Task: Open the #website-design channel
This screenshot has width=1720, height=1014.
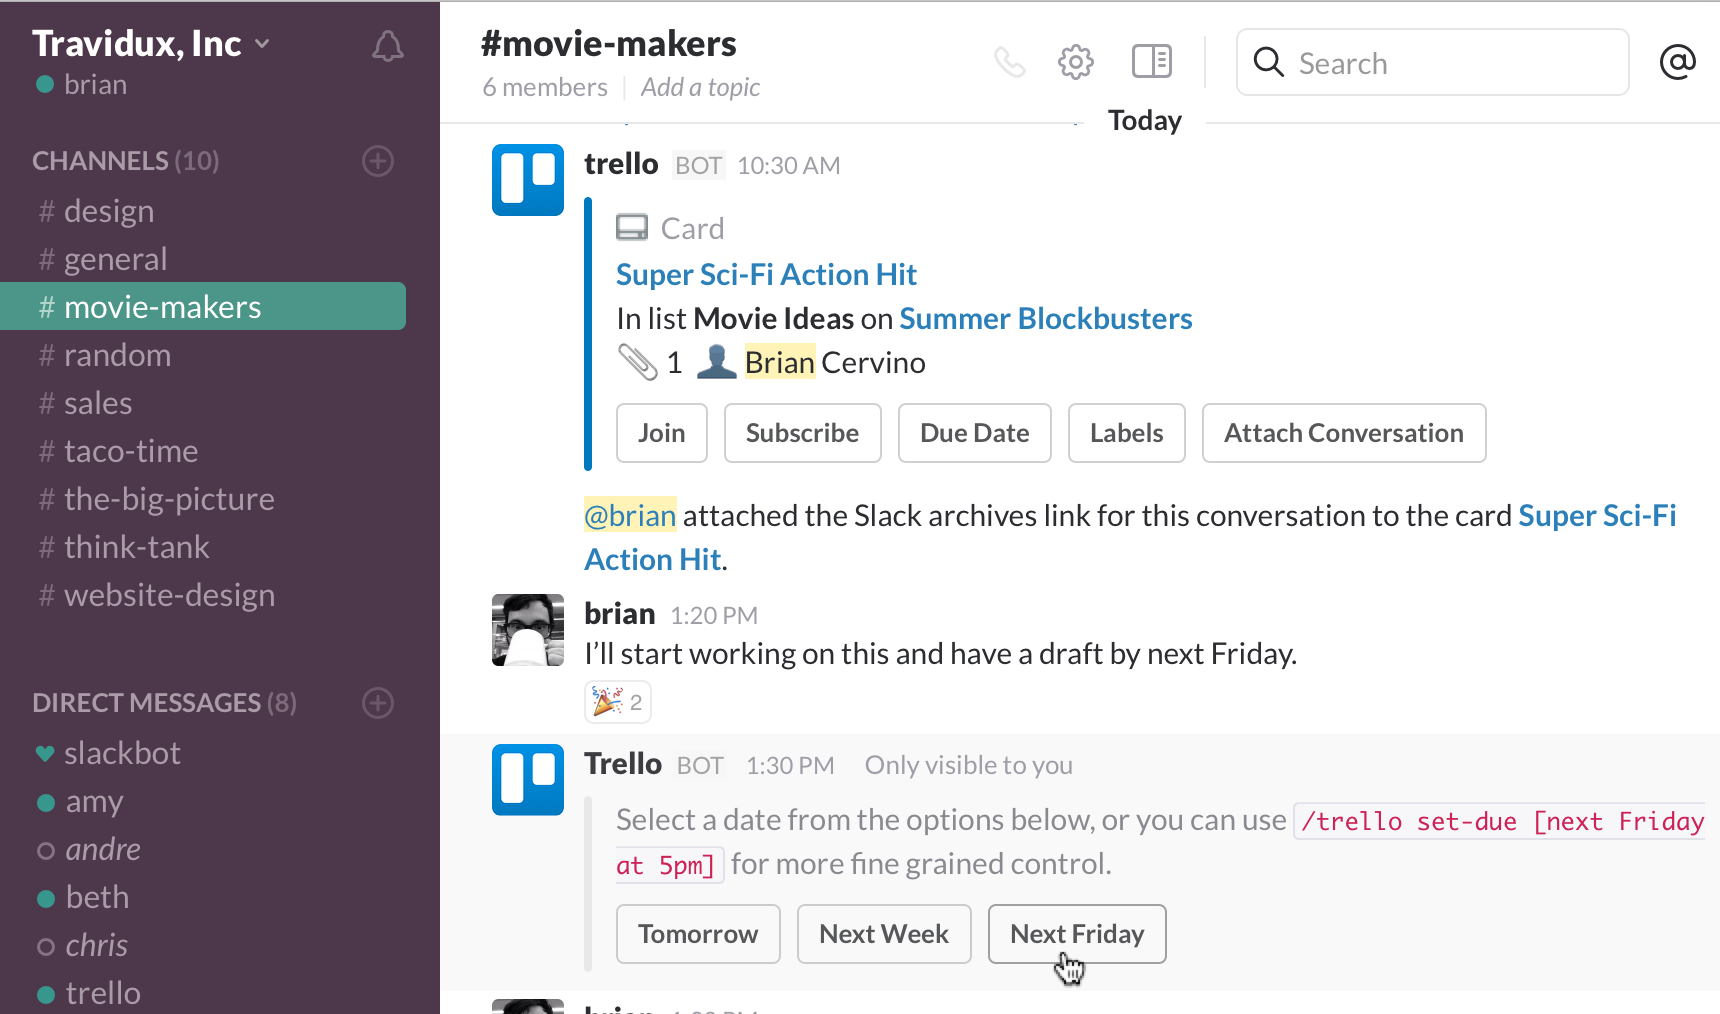Action: [203, 595]
